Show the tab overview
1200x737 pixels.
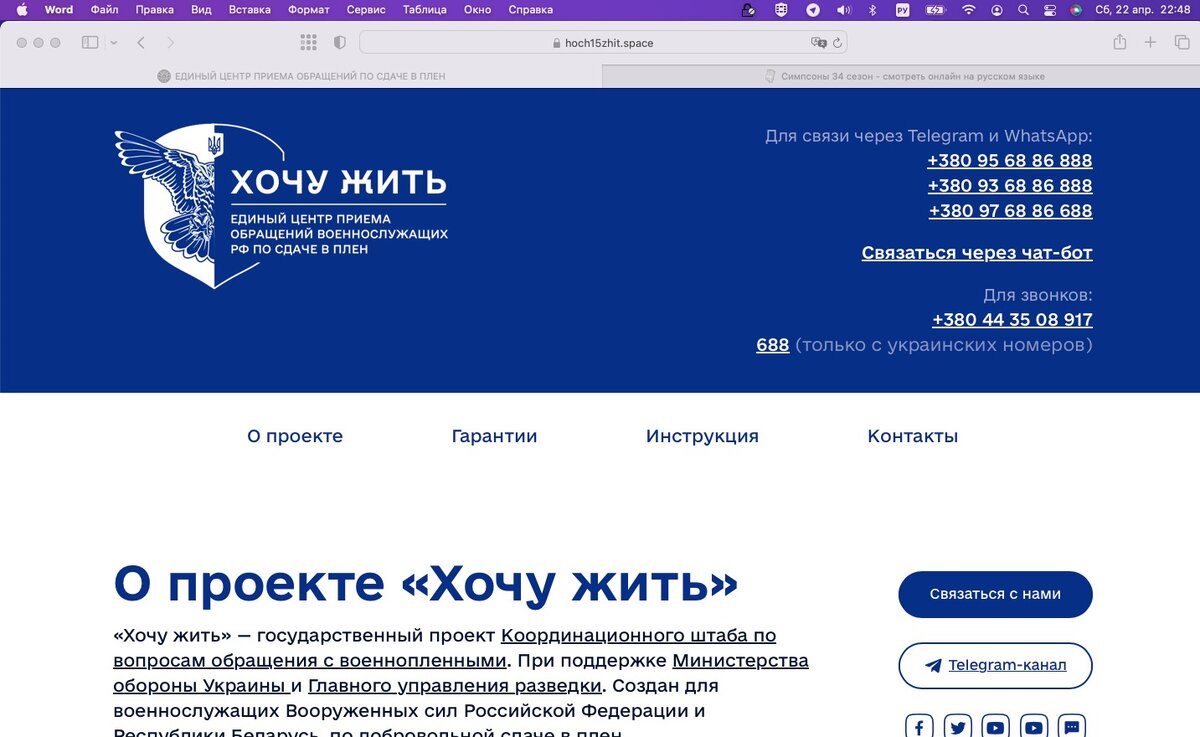click(x=1182, y=43)
